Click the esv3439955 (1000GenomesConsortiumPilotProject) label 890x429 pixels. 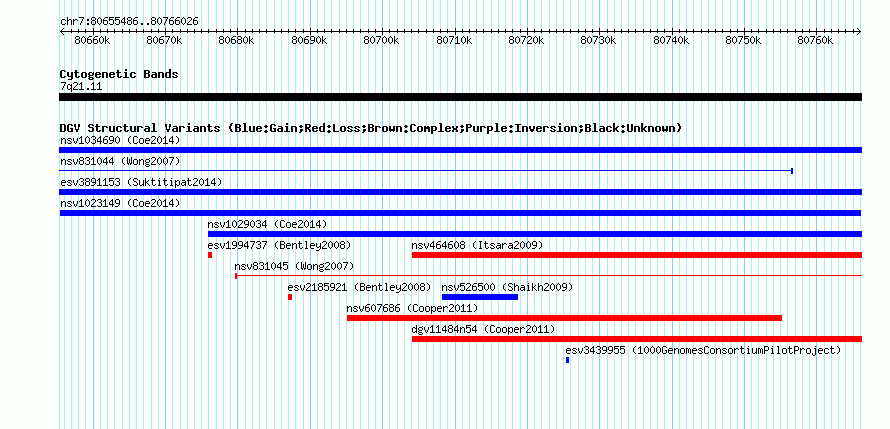pyautogui.click(x=703, y=350)
